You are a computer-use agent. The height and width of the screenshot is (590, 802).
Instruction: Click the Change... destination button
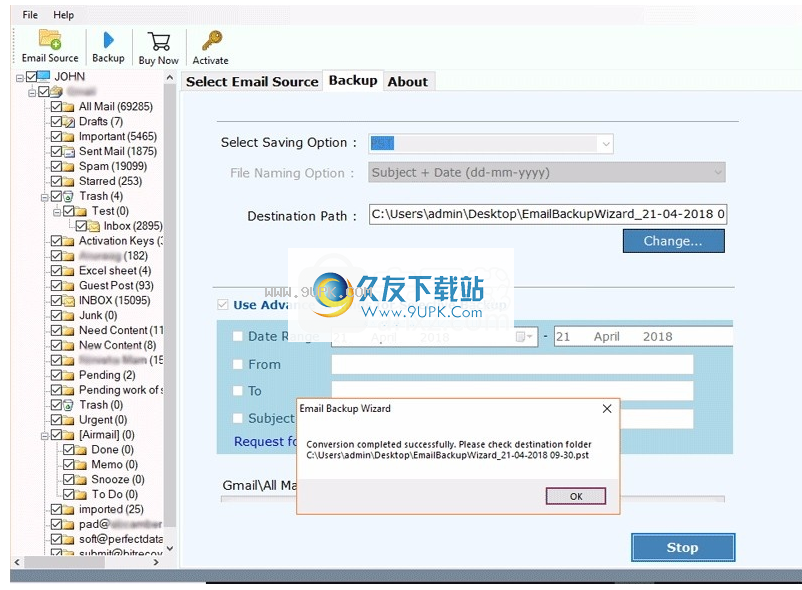[x=673, y=241]
